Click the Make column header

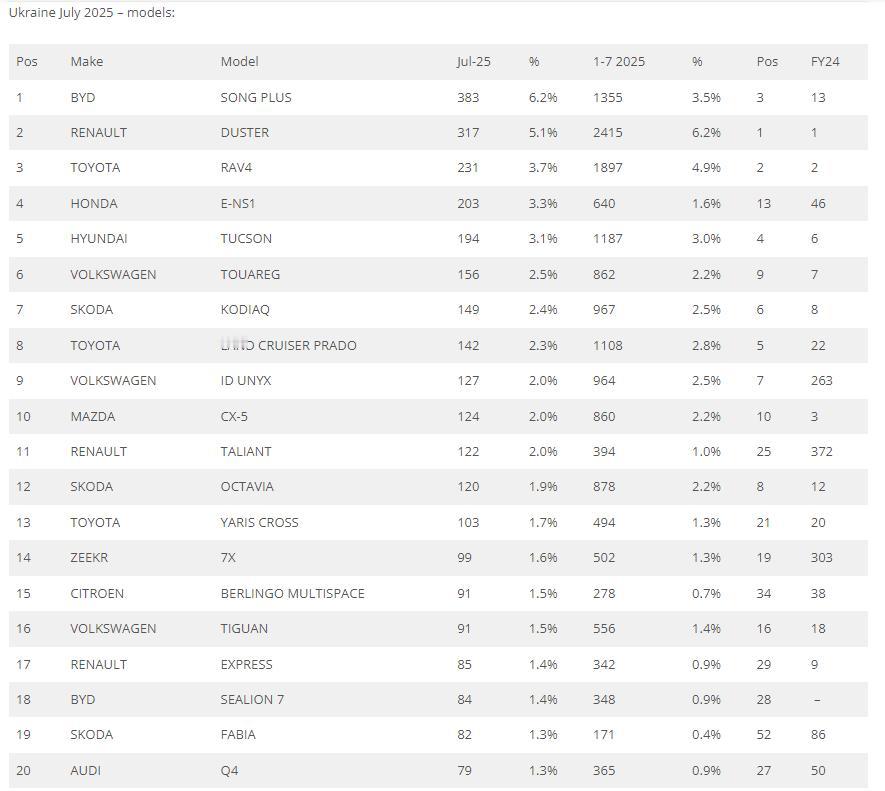click(86, 61)
